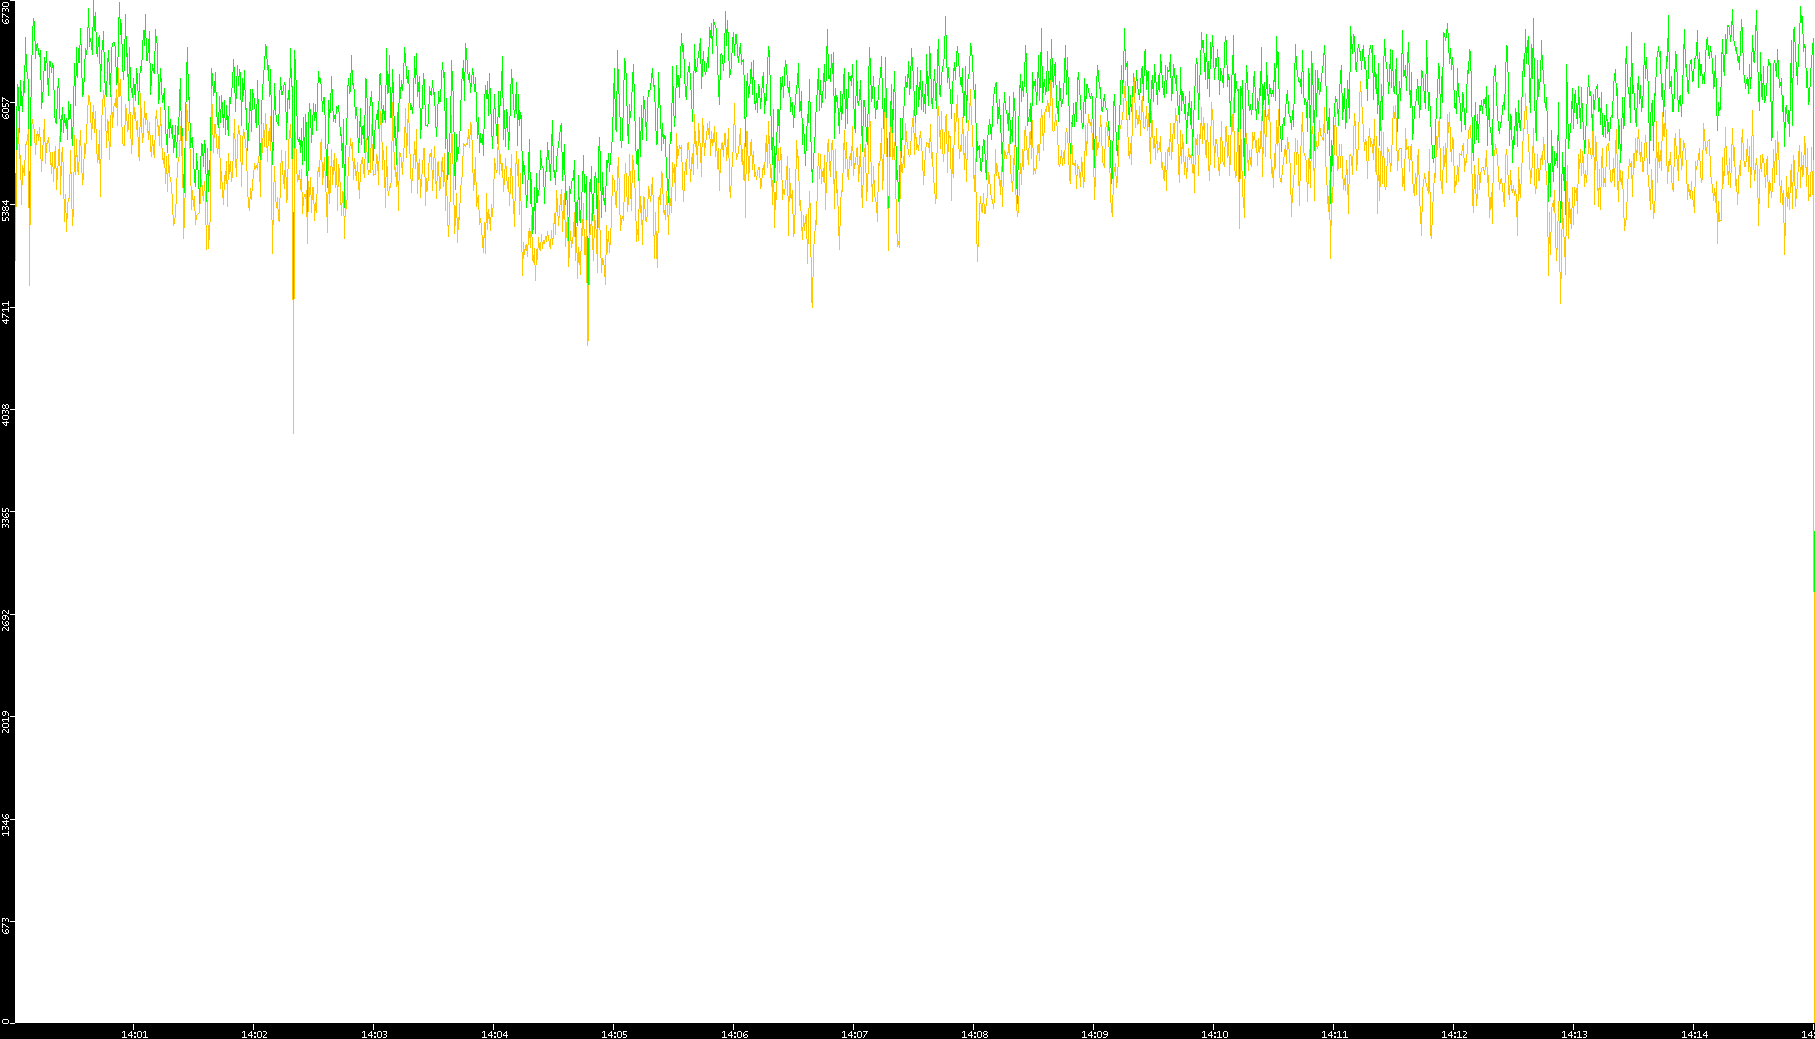
Task: Select the 14:05 time axis label
Action: [x=614, y=1033]
